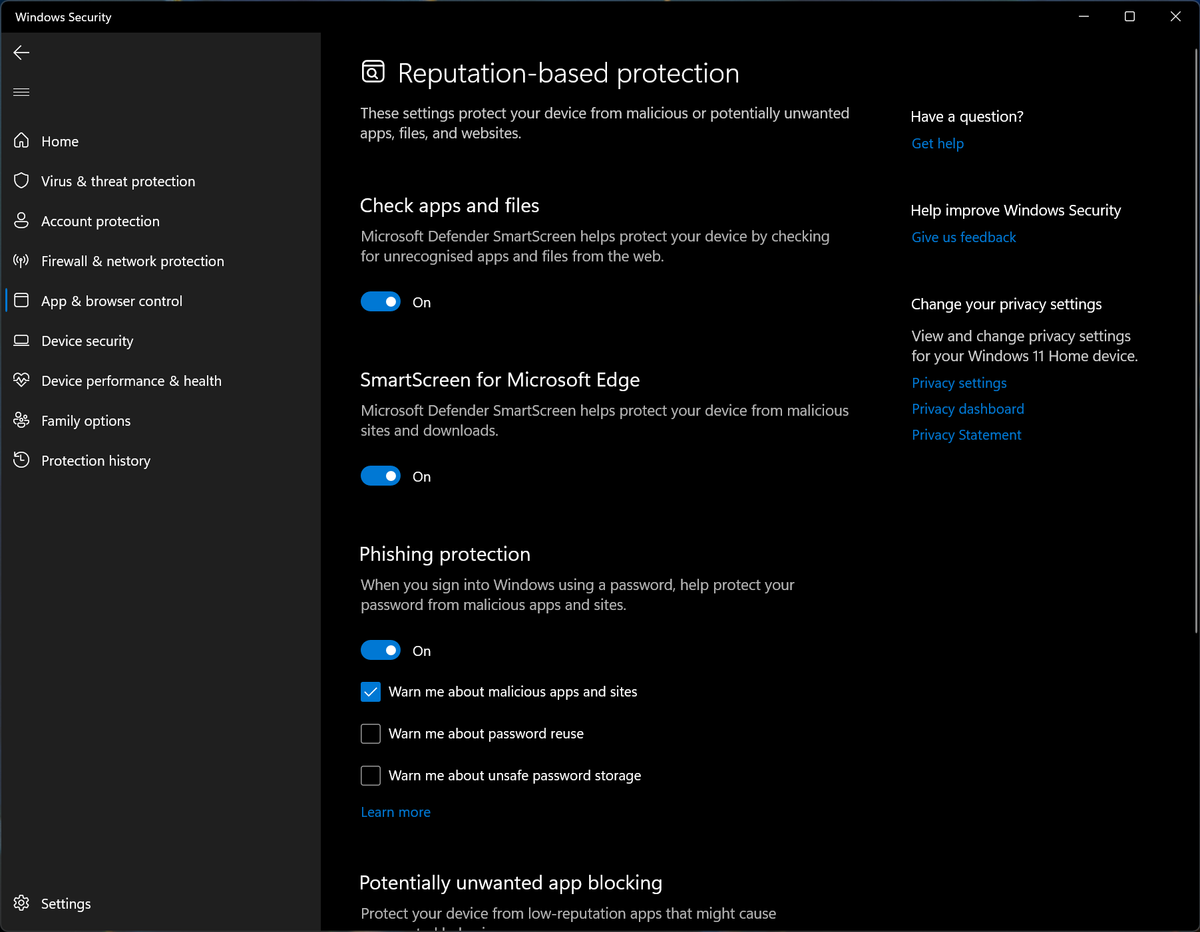The height and width of the screenshot is (932, 1200).
Task: Turn off SmartScreen for Microsoft Edge toggle
Action: [380, 477]
